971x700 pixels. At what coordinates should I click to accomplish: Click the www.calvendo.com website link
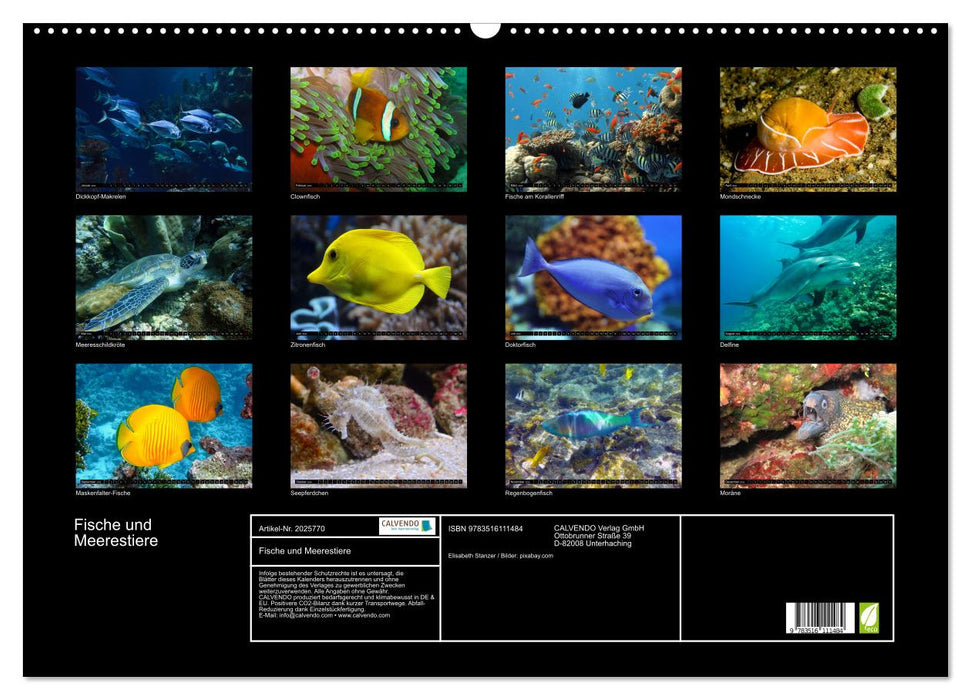pyautogui.click(x=367, y=616)
